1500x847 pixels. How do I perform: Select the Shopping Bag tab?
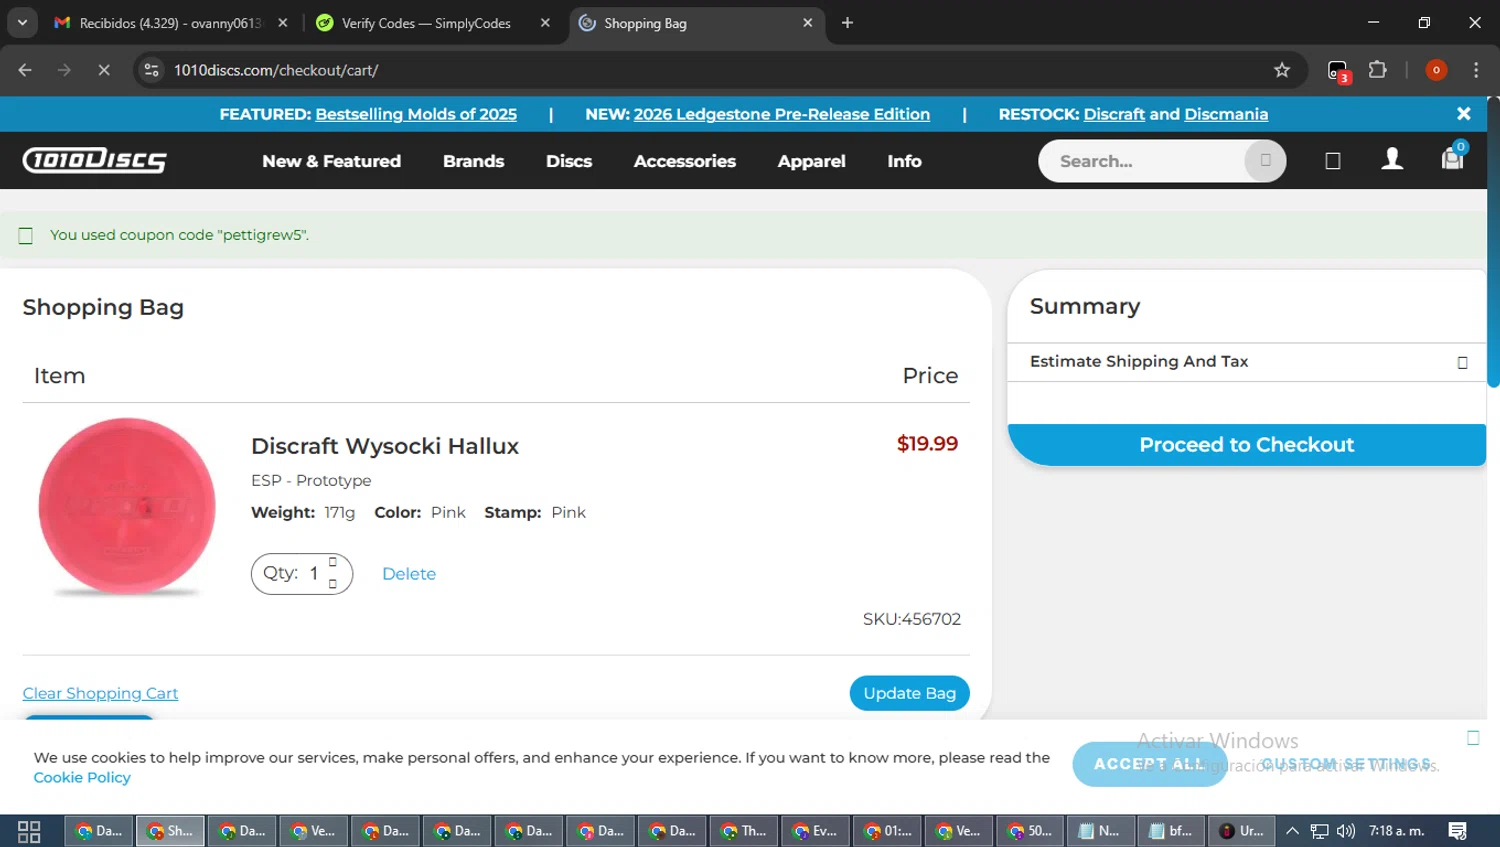697,23
